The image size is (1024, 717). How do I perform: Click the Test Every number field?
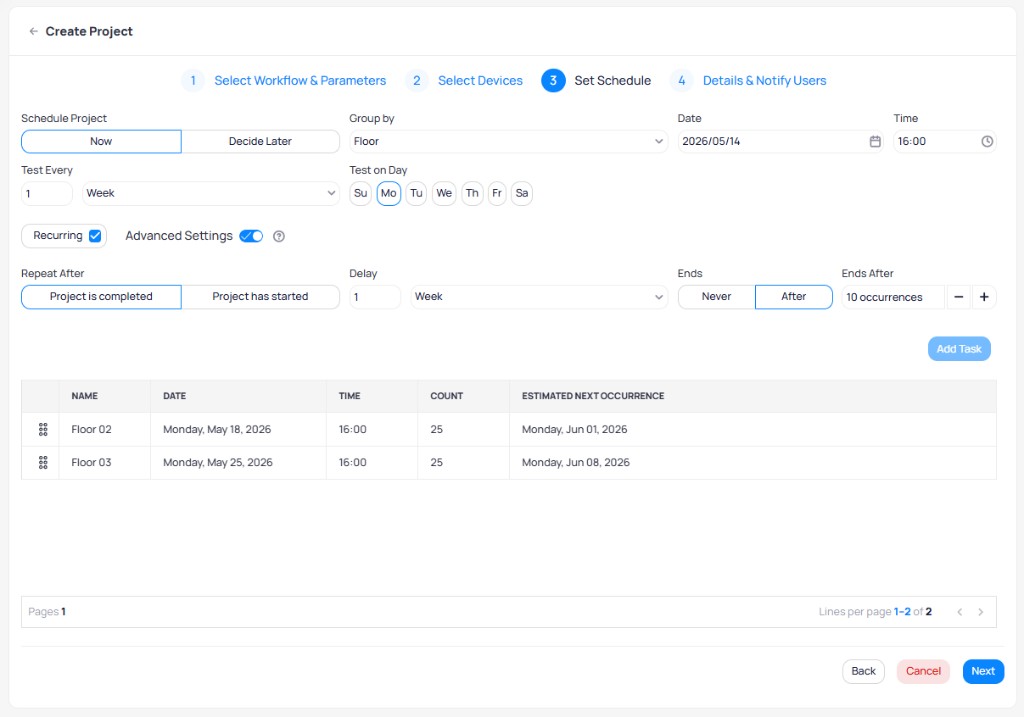(46, 193)
